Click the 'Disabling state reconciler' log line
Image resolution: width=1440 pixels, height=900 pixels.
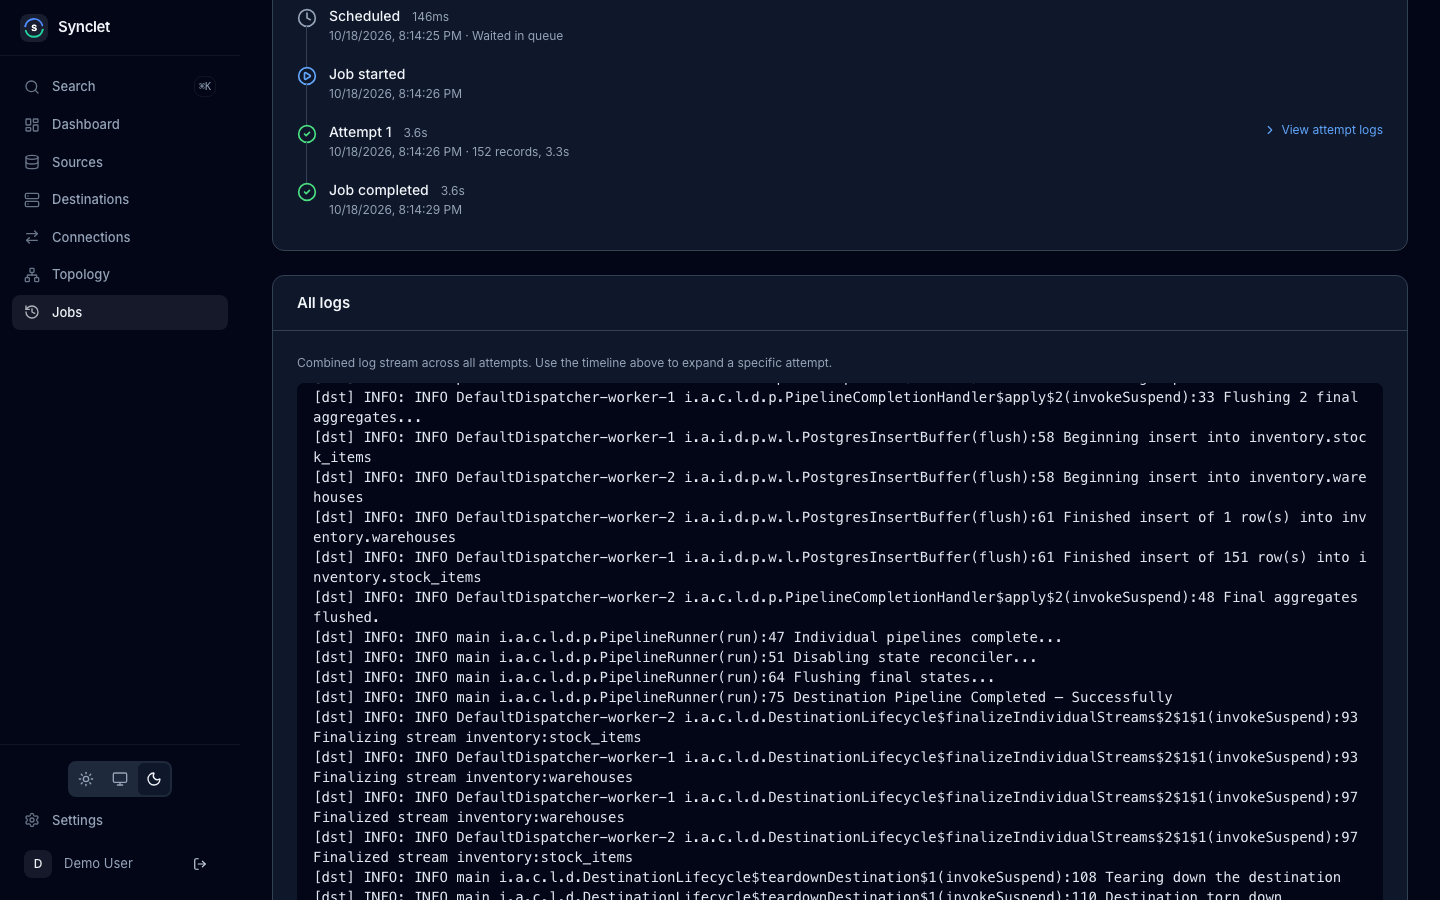click(675, 657)
